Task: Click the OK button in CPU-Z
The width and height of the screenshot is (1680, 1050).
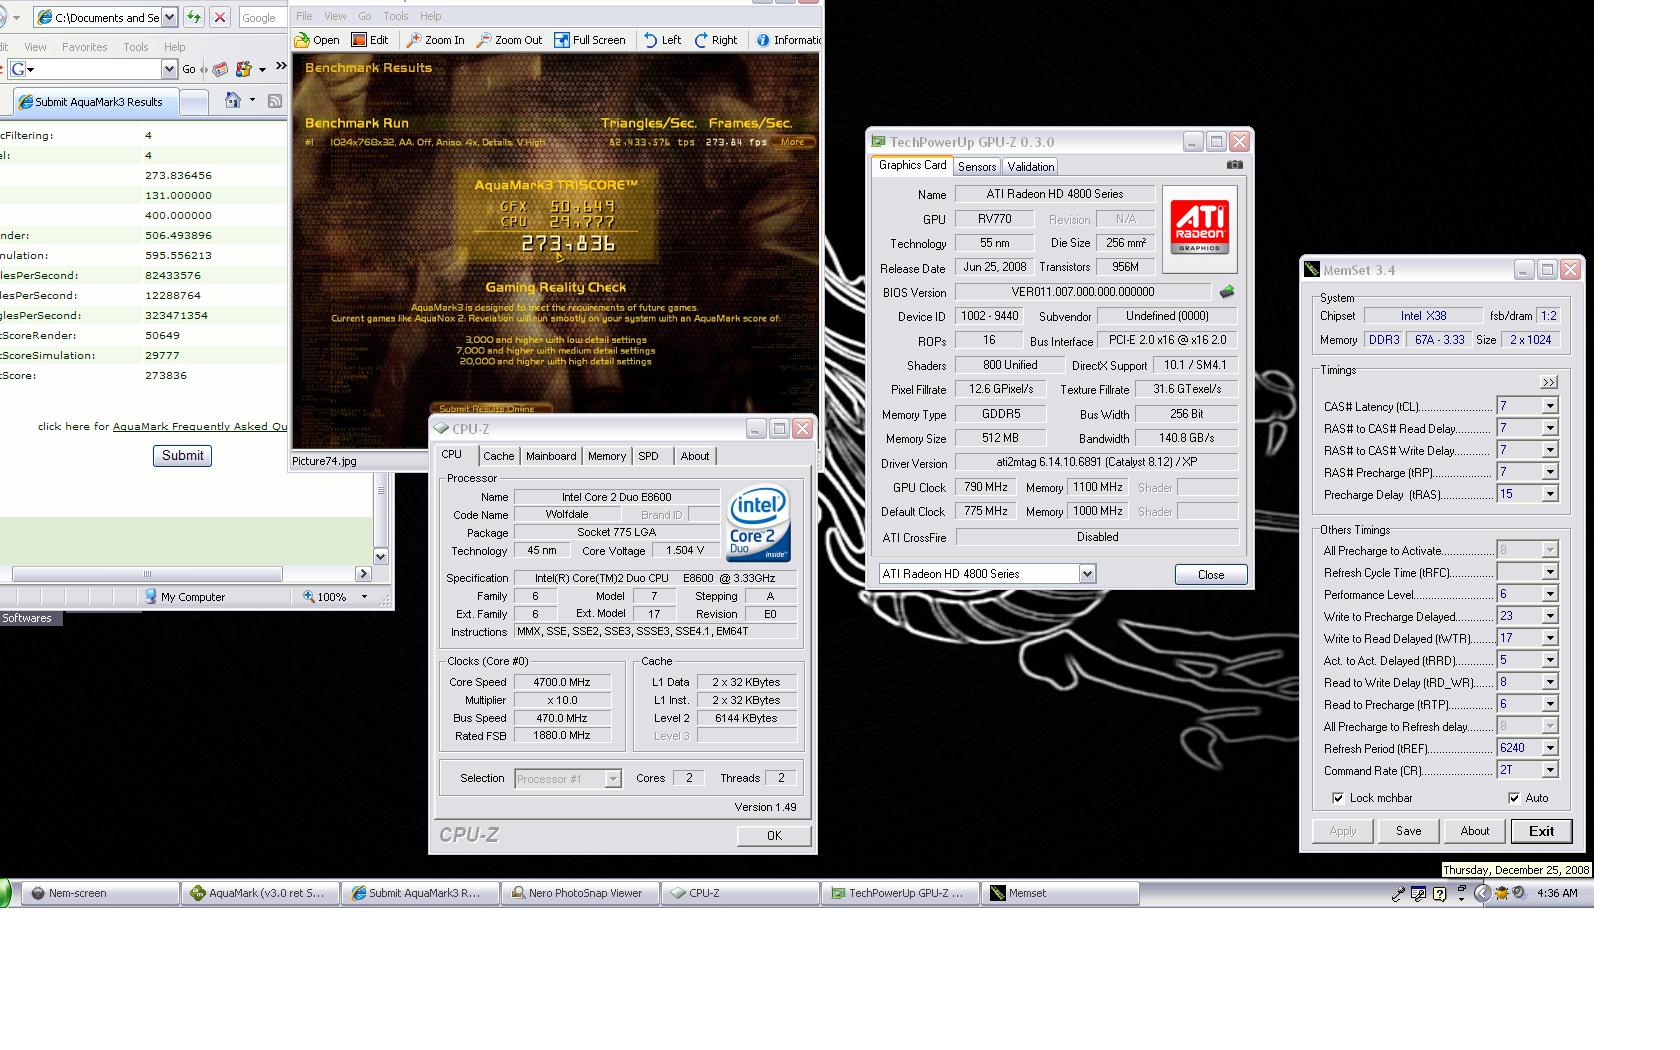Action: (774, 836)
